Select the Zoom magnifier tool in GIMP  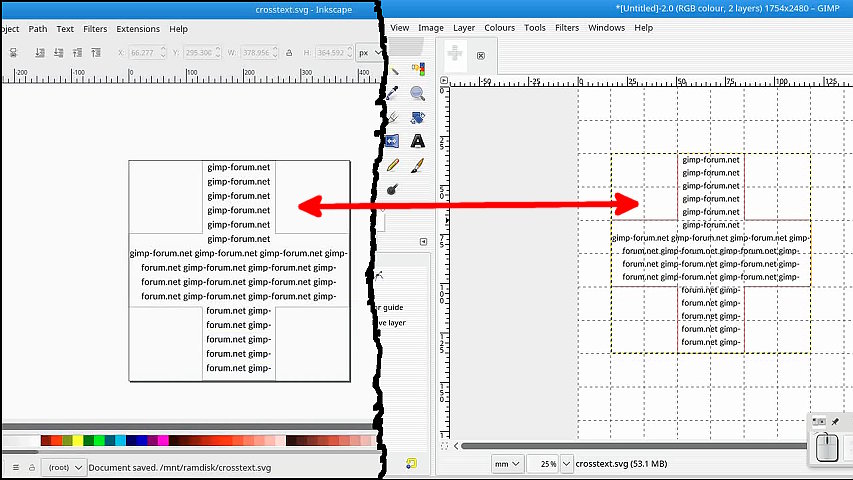tap(417, 94)
